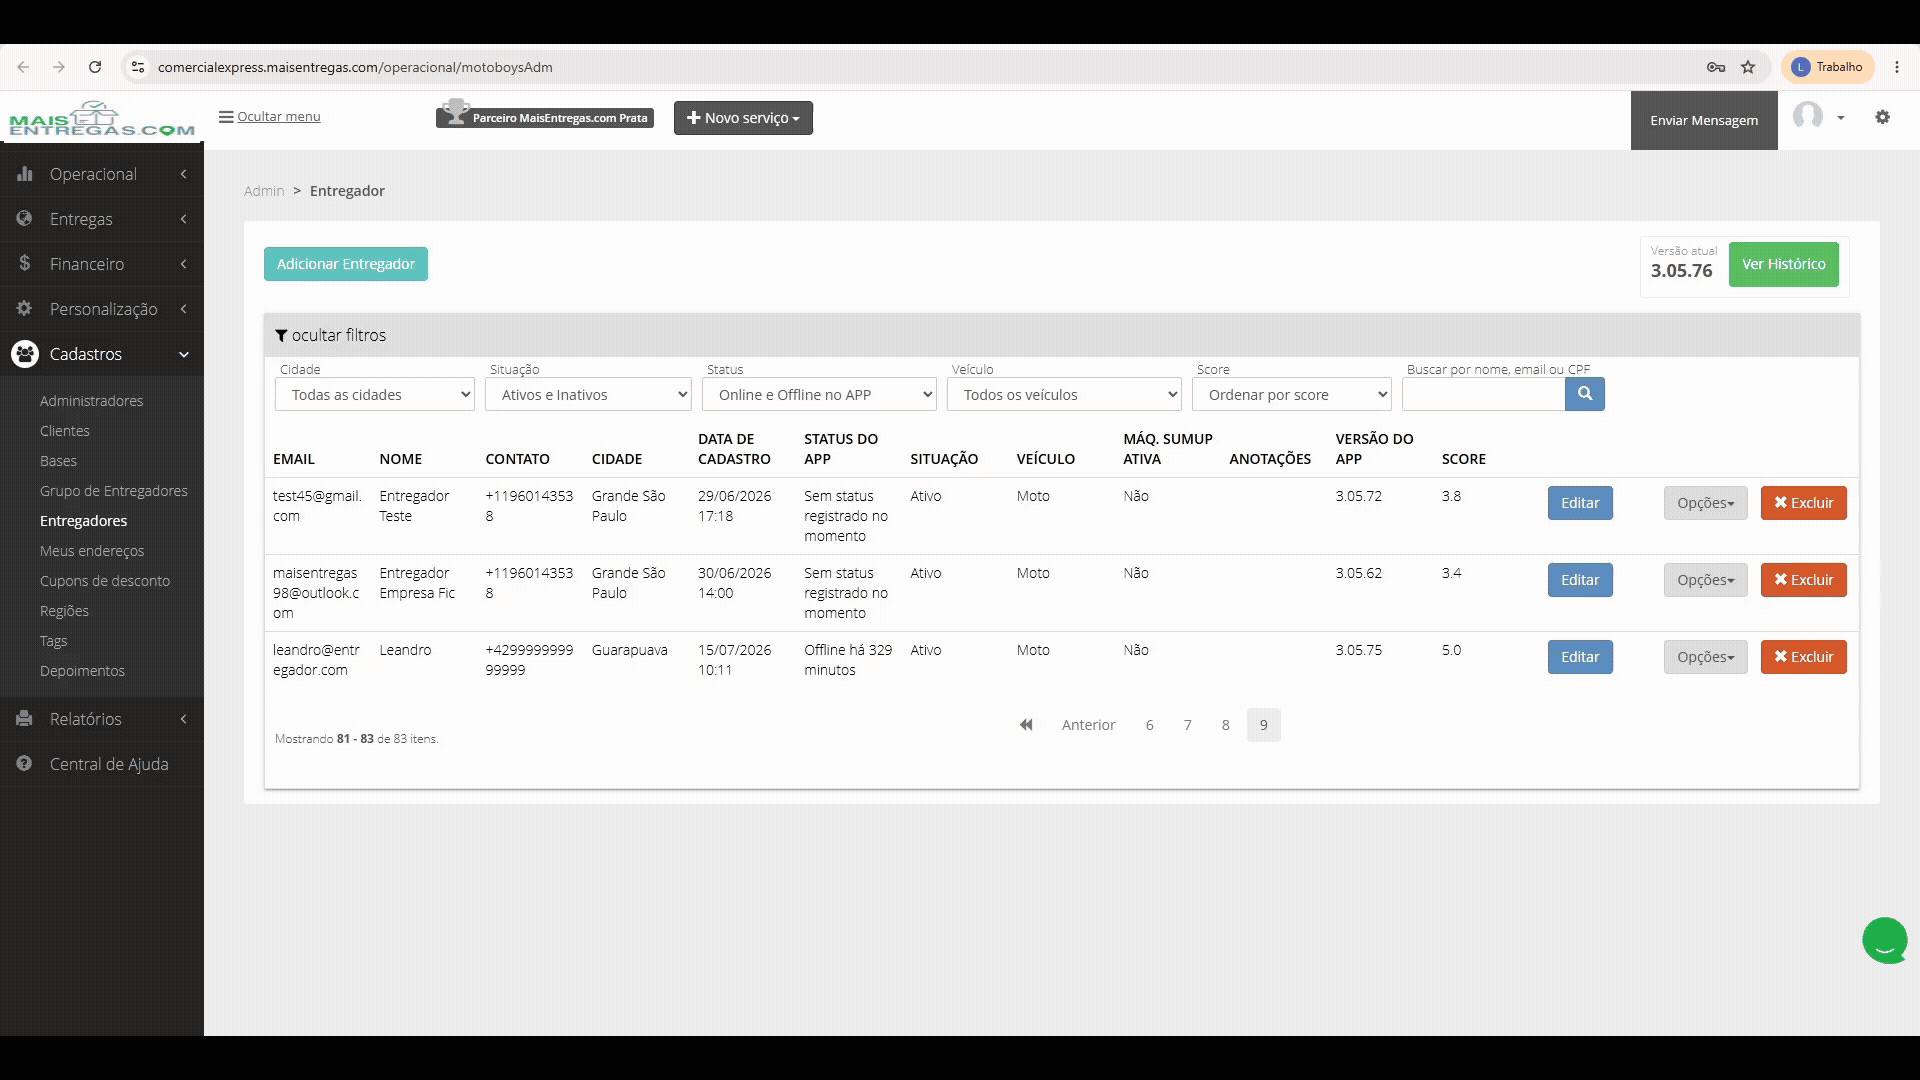Focus the name, email or CPF search field

[1483, 395]
